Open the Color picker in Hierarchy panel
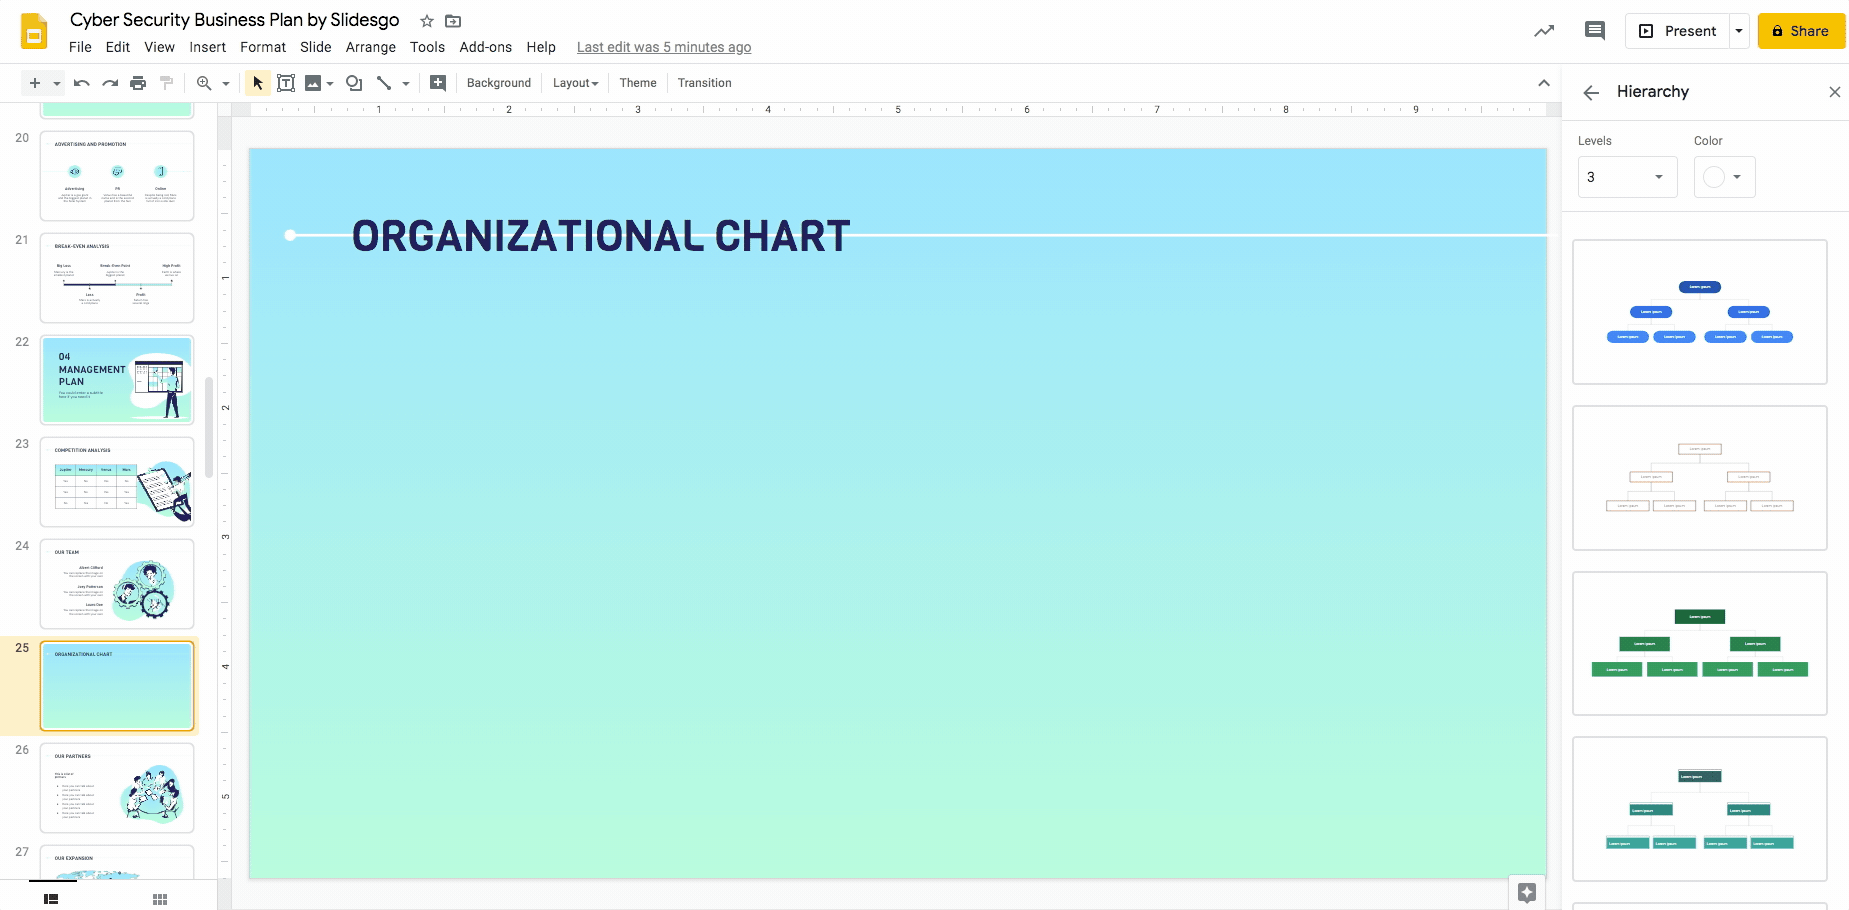This screenshot has height=910, width=1849. (1724, 176)
